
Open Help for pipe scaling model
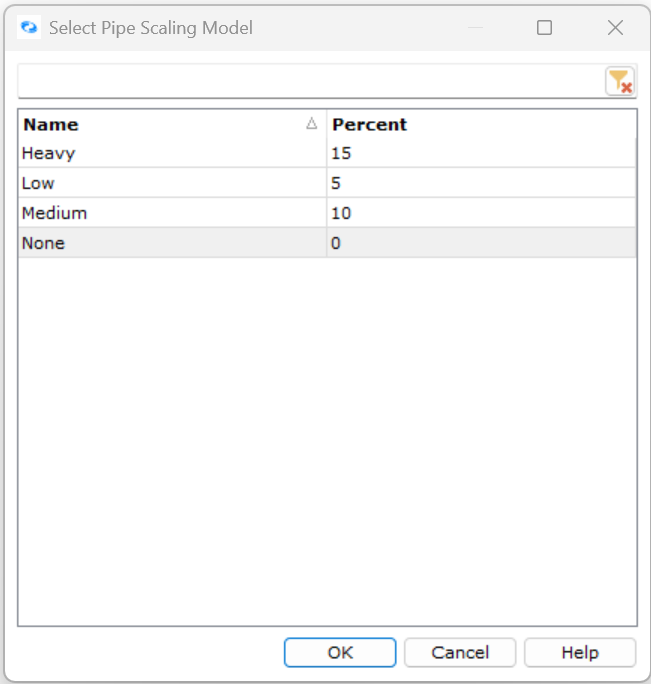pyautogui.click(x=580, y=653)
